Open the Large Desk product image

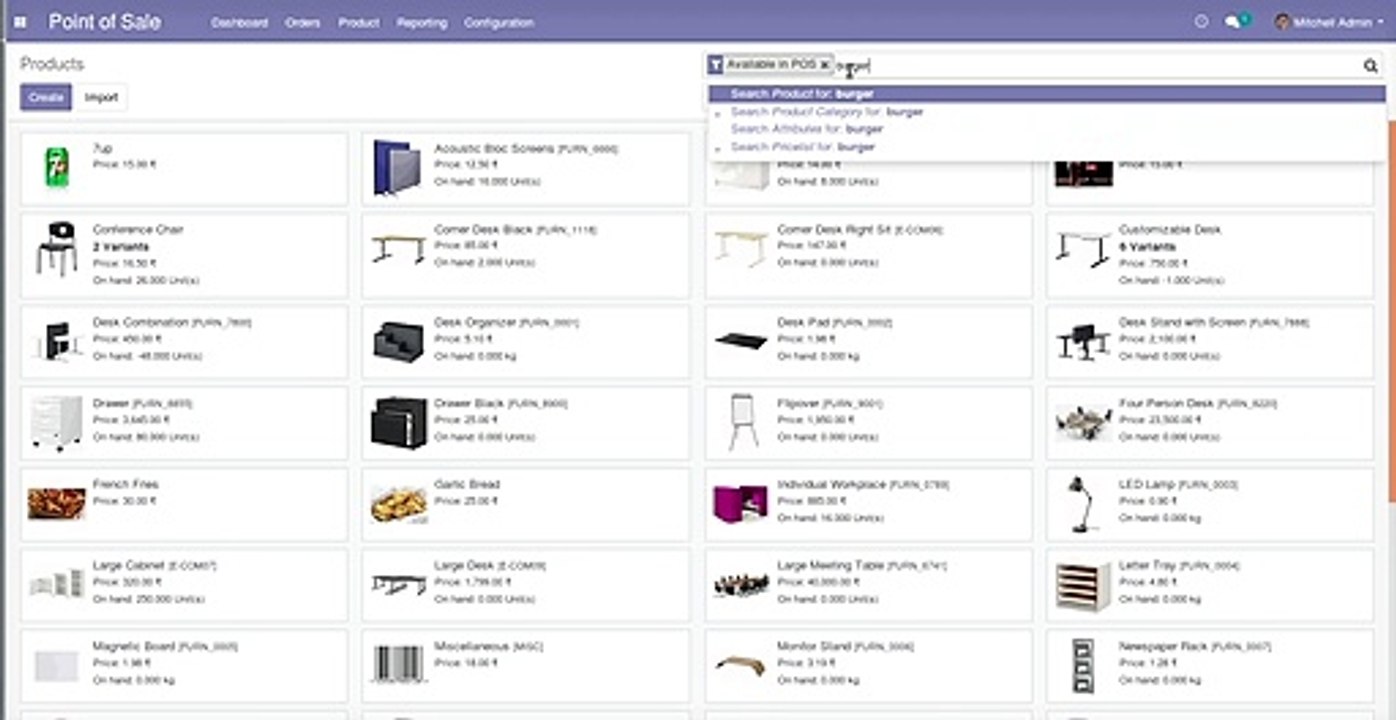pyautogui.click(x=399, y=584)
